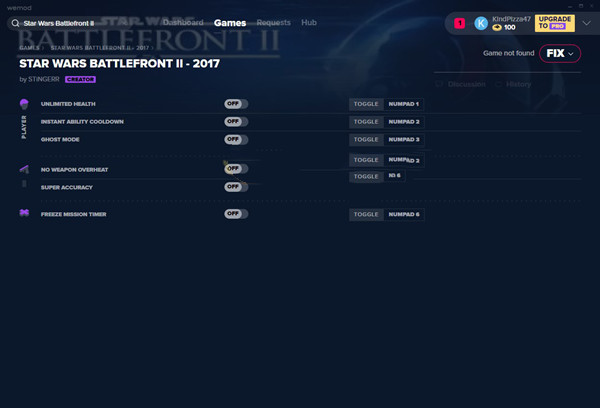Select the purple Player category icon
This screenshot has height=408, width=600.
(x=24, y=104)
